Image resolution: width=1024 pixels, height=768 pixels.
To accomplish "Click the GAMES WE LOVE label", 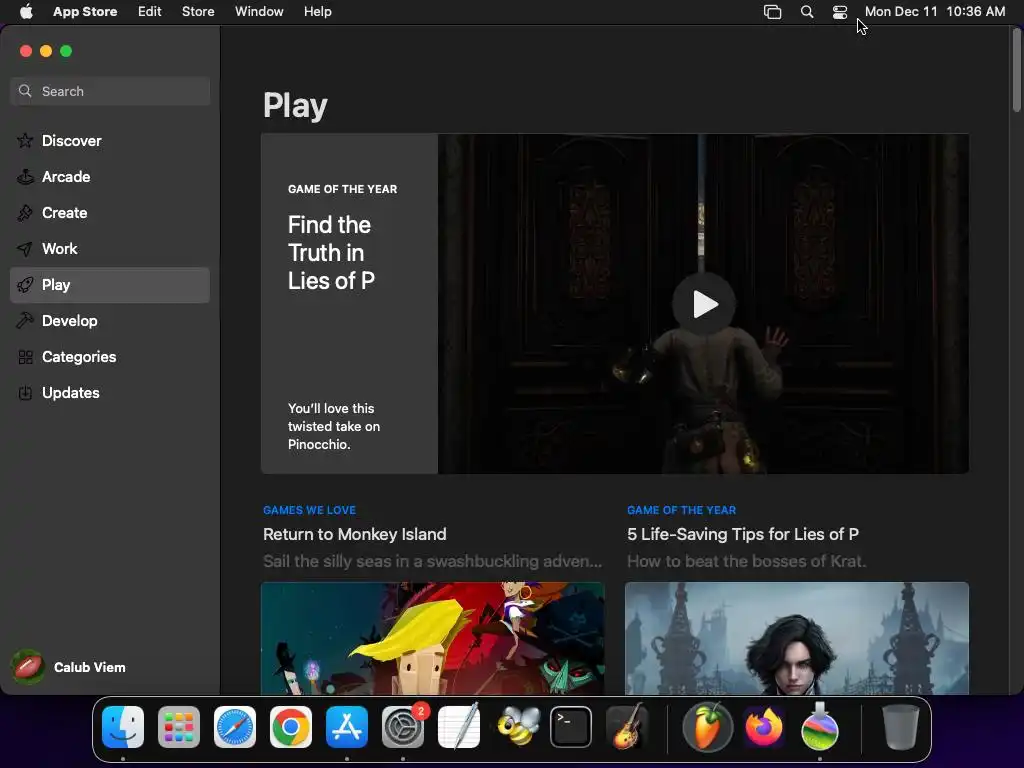I will click(x=310, y=510).
